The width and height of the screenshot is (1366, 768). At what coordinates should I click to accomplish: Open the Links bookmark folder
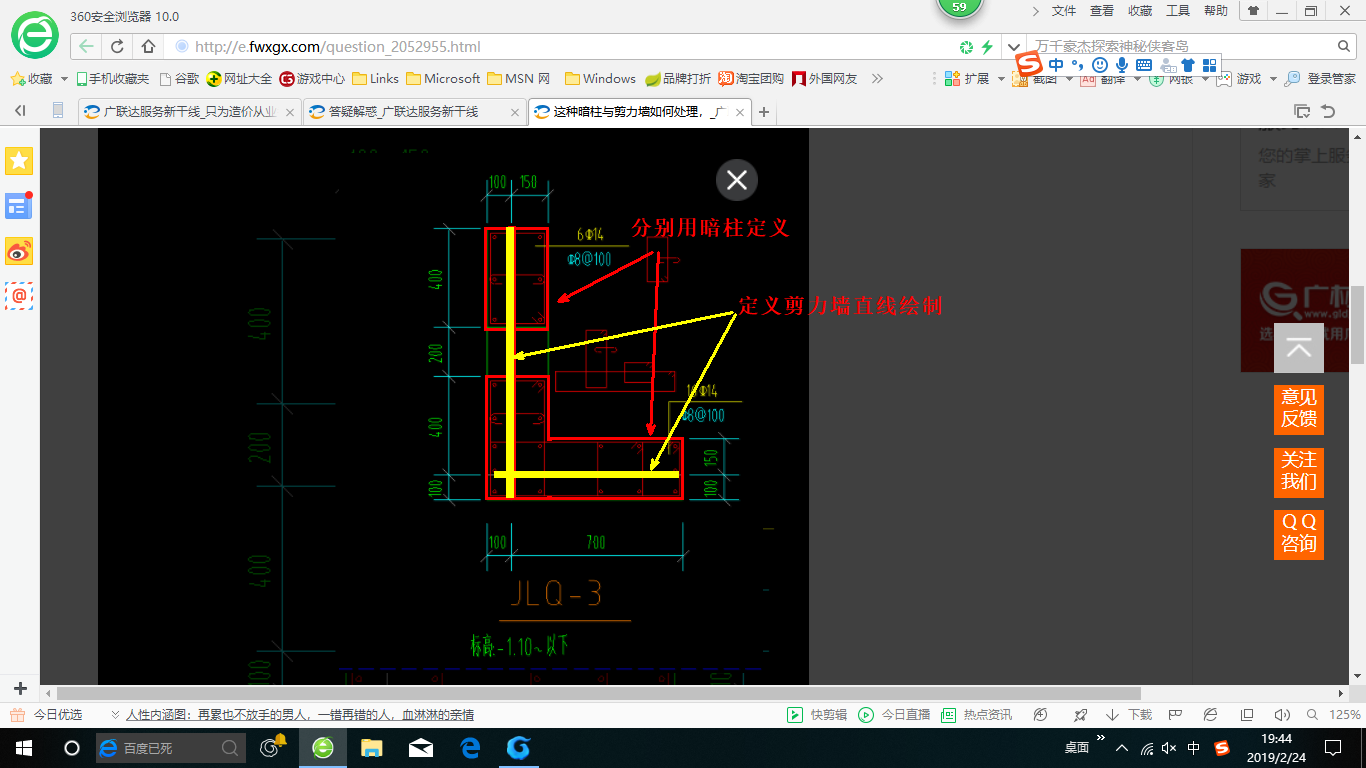(x=375, y=78)
